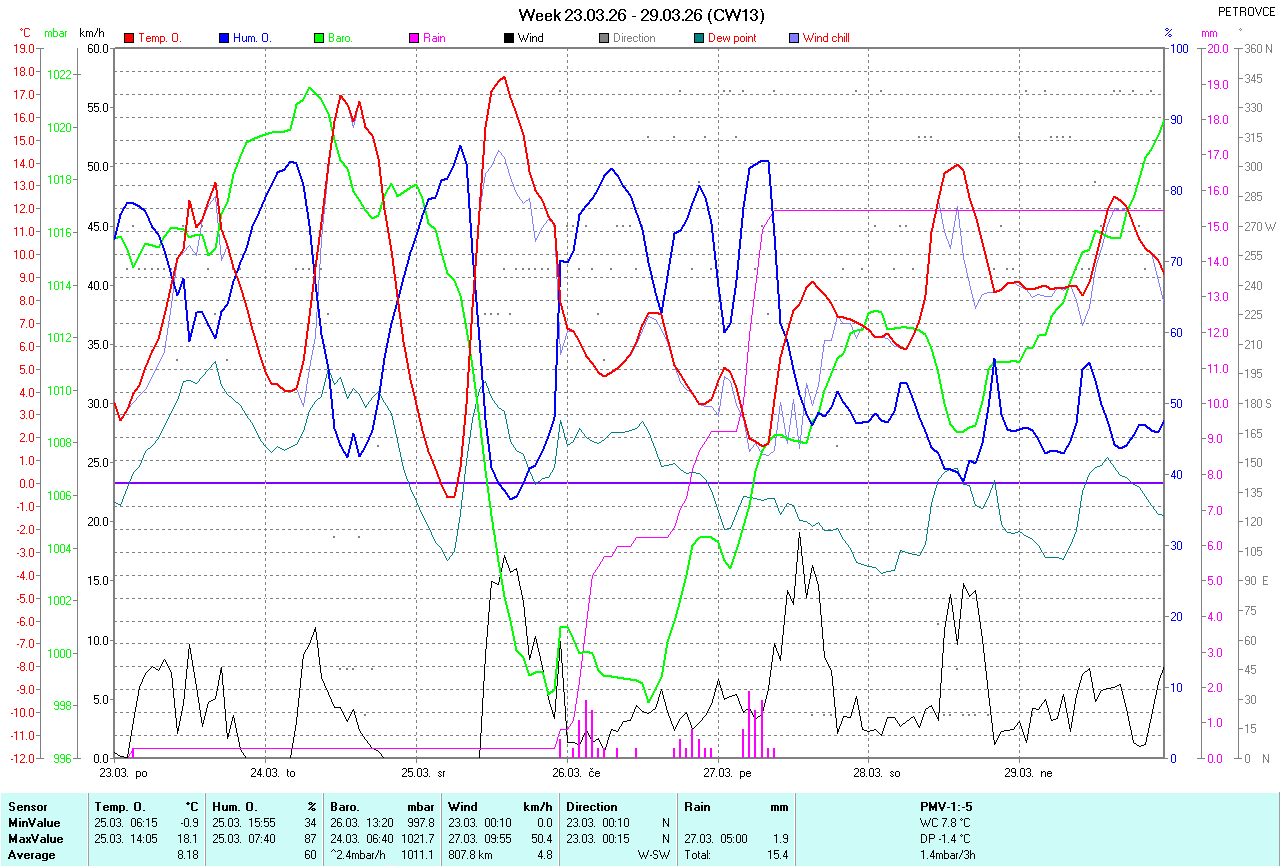The height and width of the screenshot is (866, 1280).
Task: Click the red Temp. O. legend square
Action: 129,38
